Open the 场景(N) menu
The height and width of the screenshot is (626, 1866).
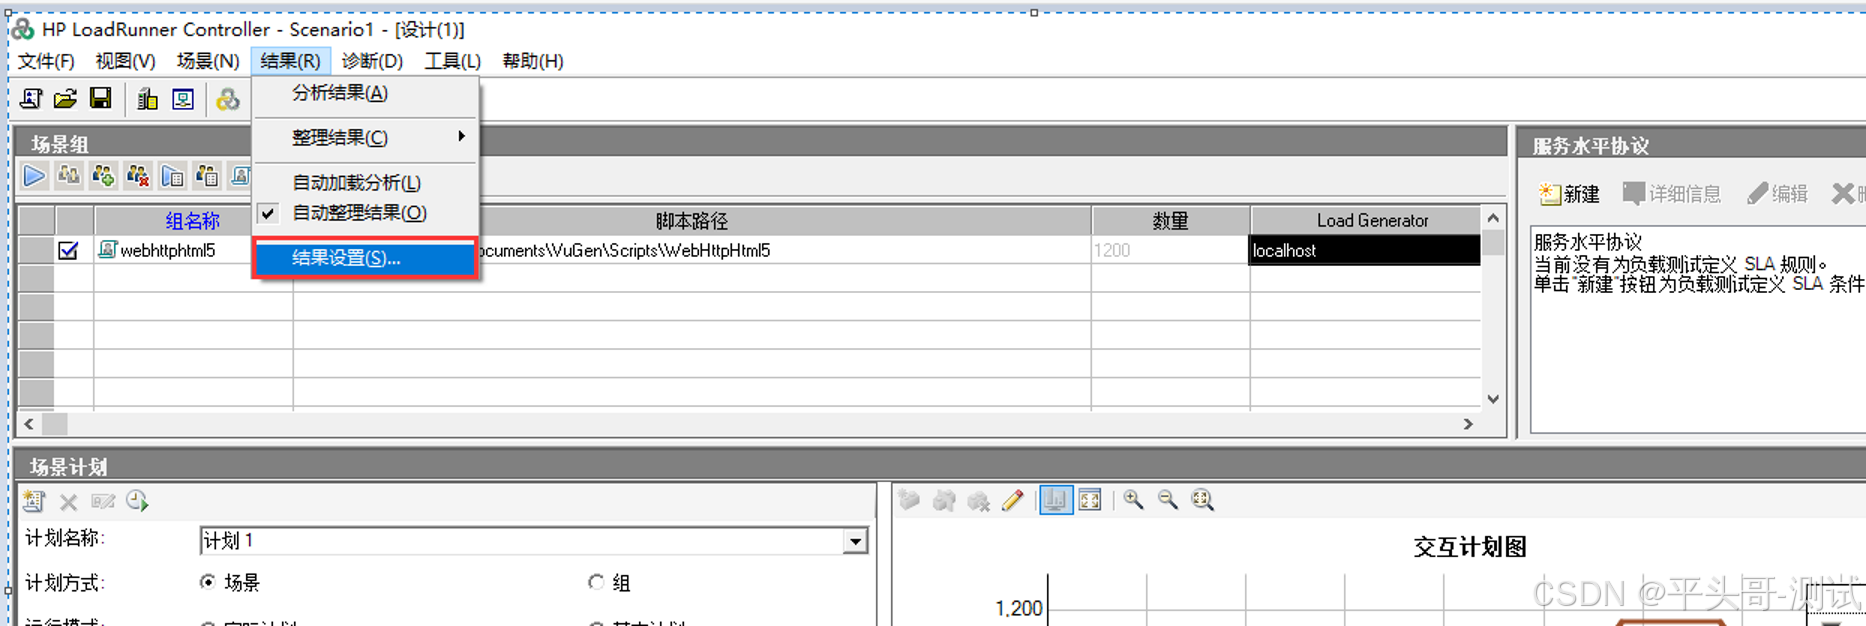(208, 61)
